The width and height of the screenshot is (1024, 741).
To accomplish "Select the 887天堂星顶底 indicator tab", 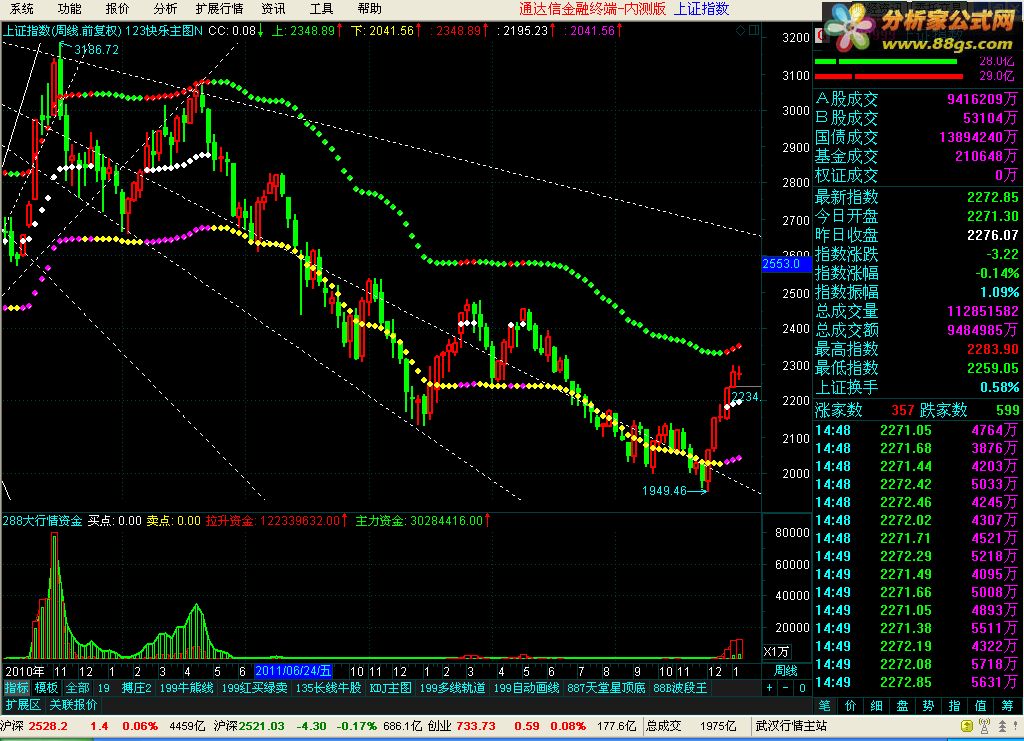I will [606, 687].
